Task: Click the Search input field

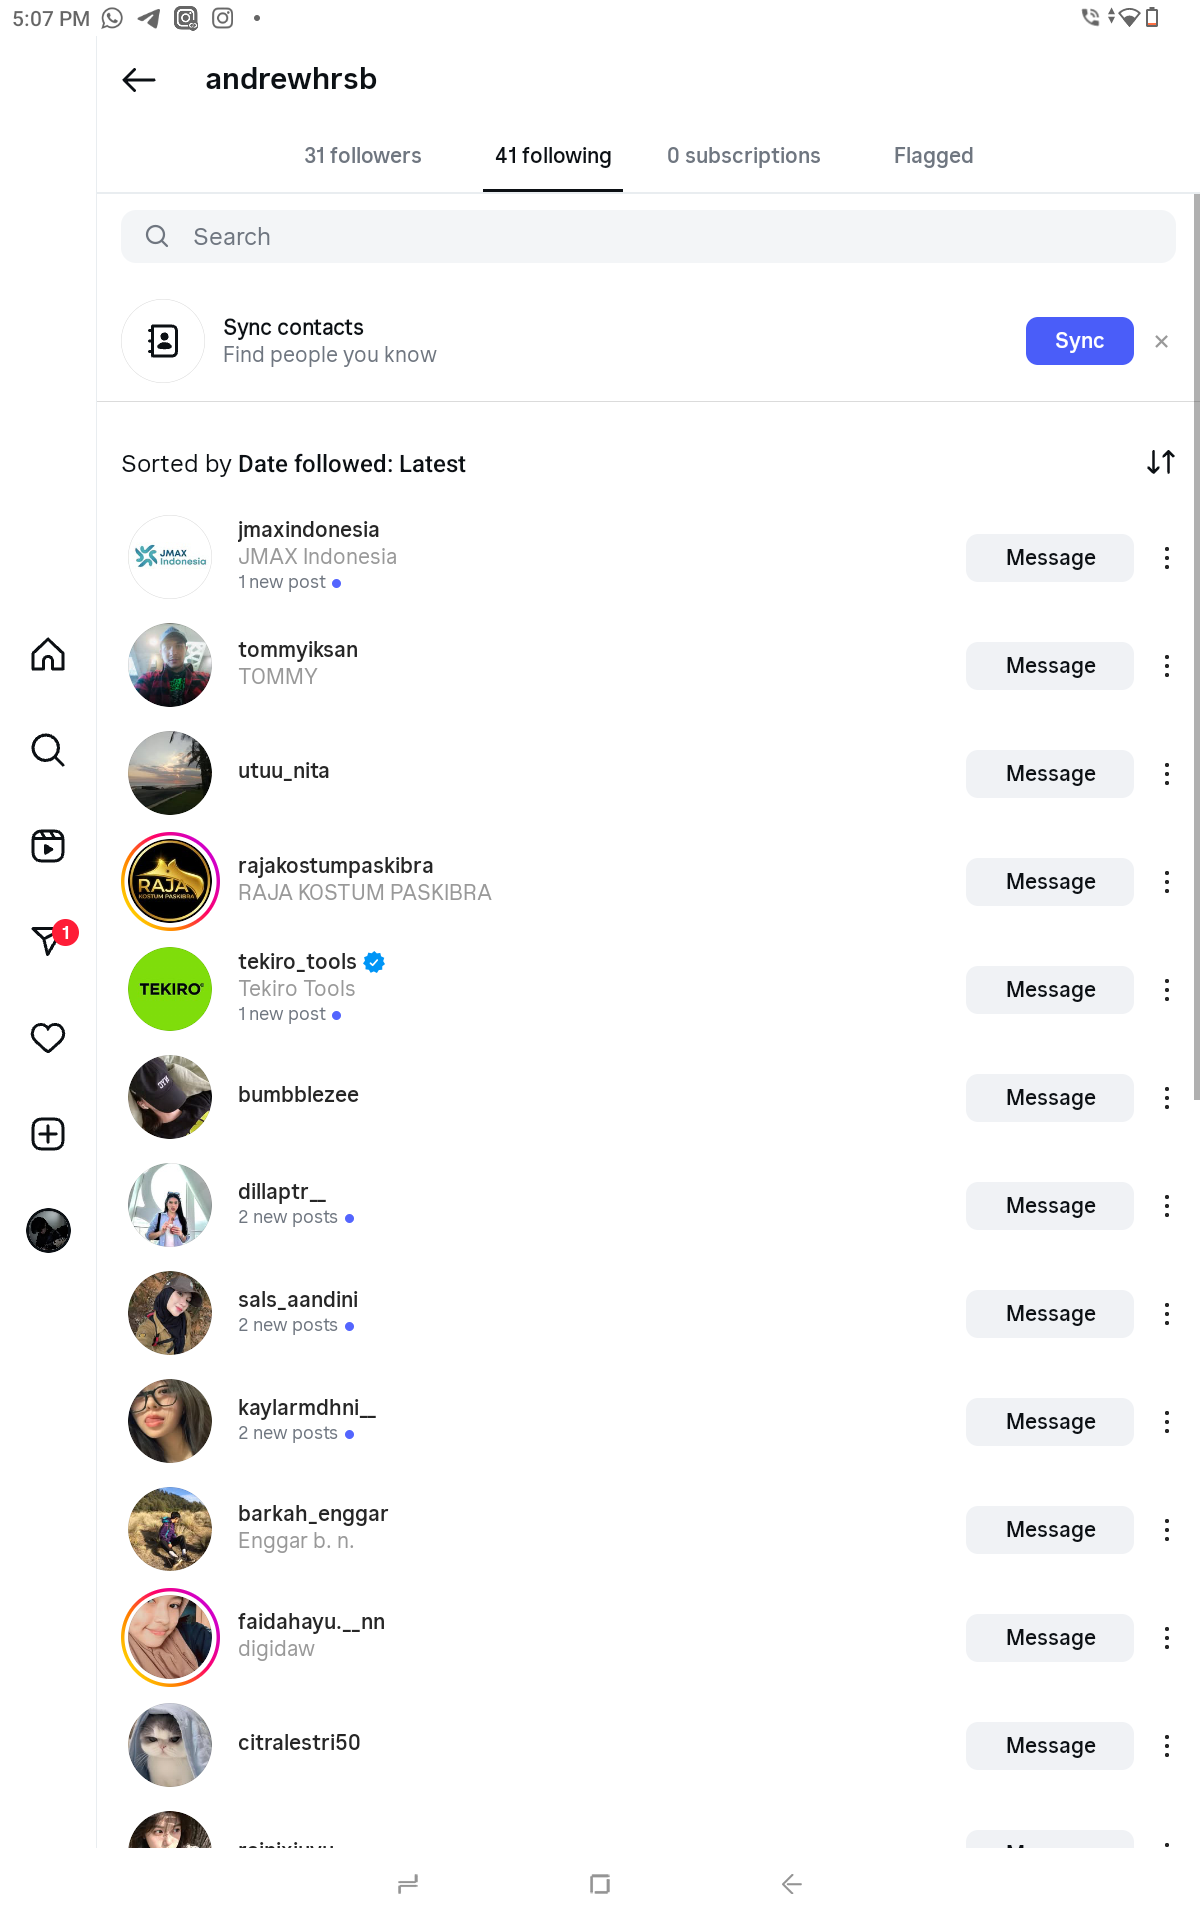Action: 648,237
